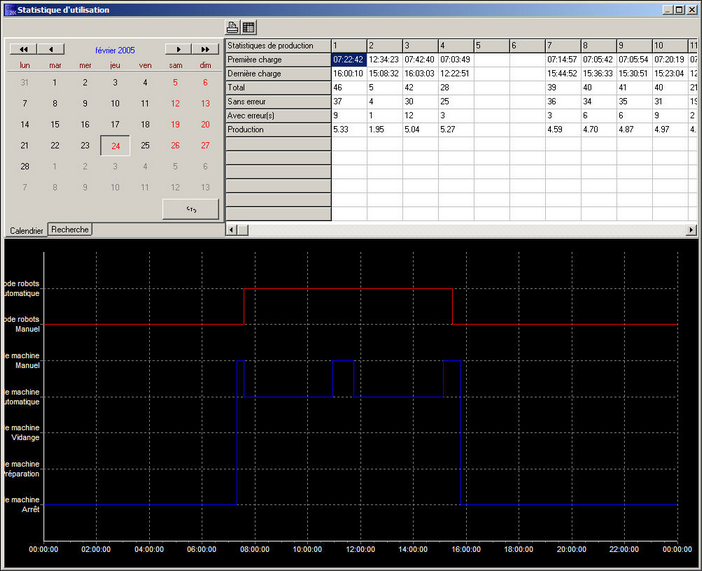Click the table scrollbar left arrow
The width and height of the screenshot is (702, 571).
coord(231,230)
